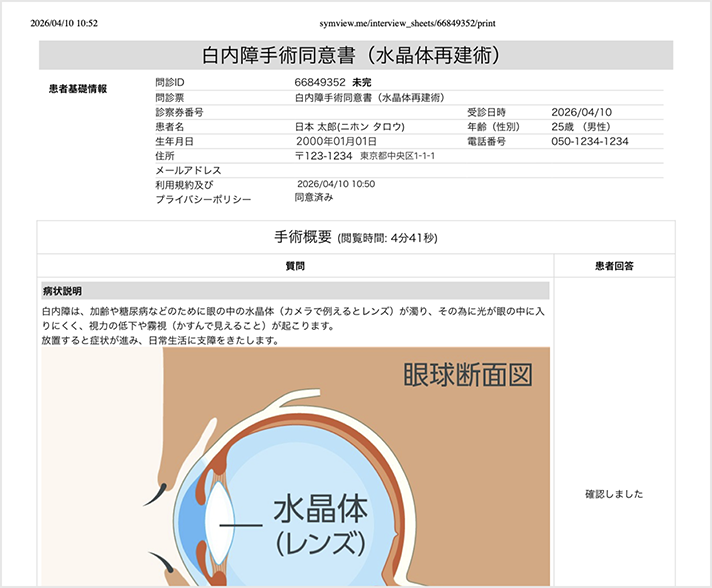Click the 確認しました patient answer
The image size is (712, 588).
614,494
